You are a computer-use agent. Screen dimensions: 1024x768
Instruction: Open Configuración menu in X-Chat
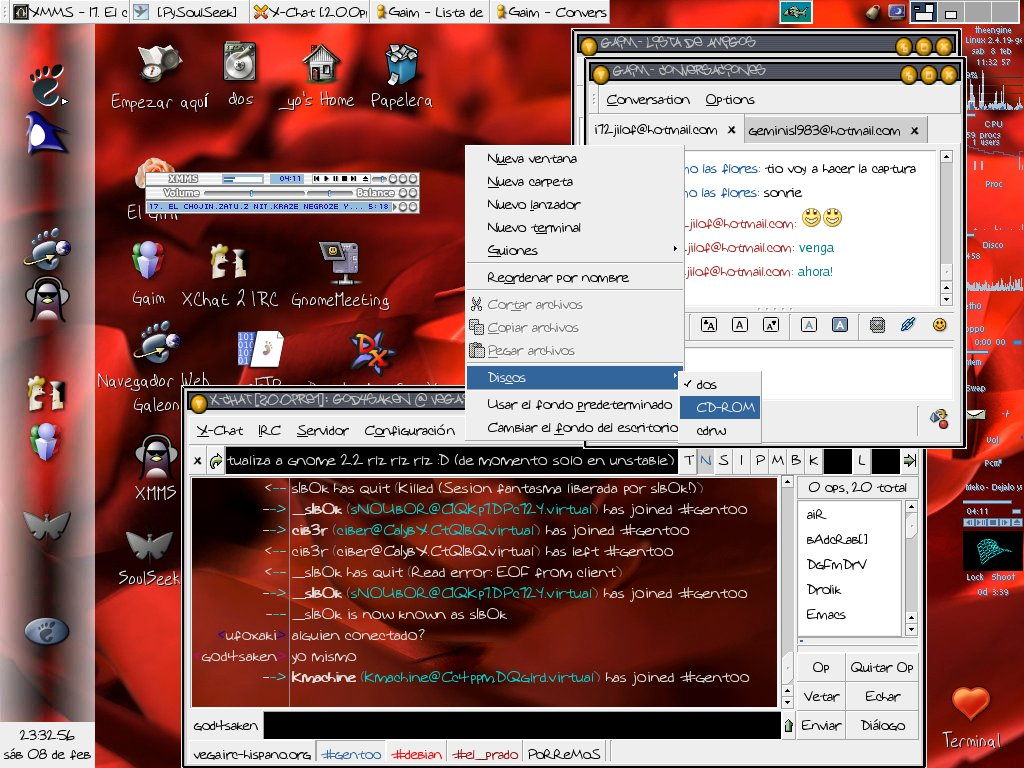tap(409, 430)
